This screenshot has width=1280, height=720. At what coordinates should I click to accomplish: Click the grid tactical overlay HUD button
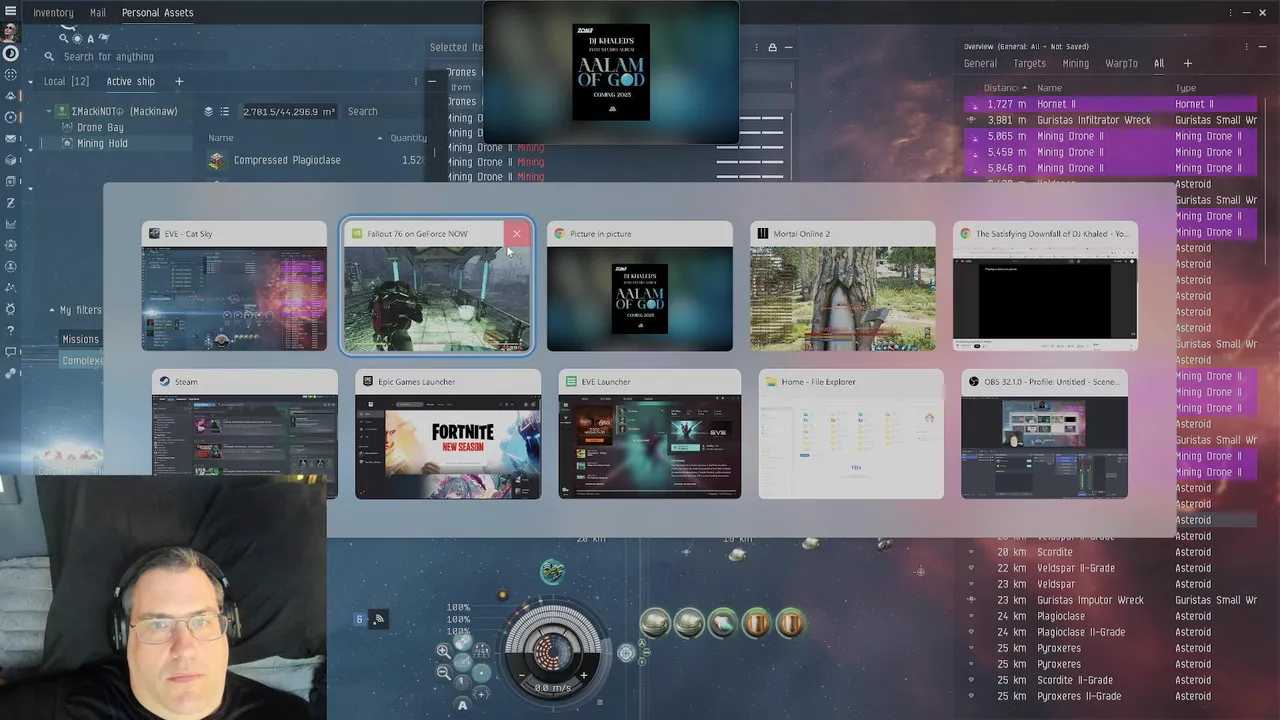(482, 651)
